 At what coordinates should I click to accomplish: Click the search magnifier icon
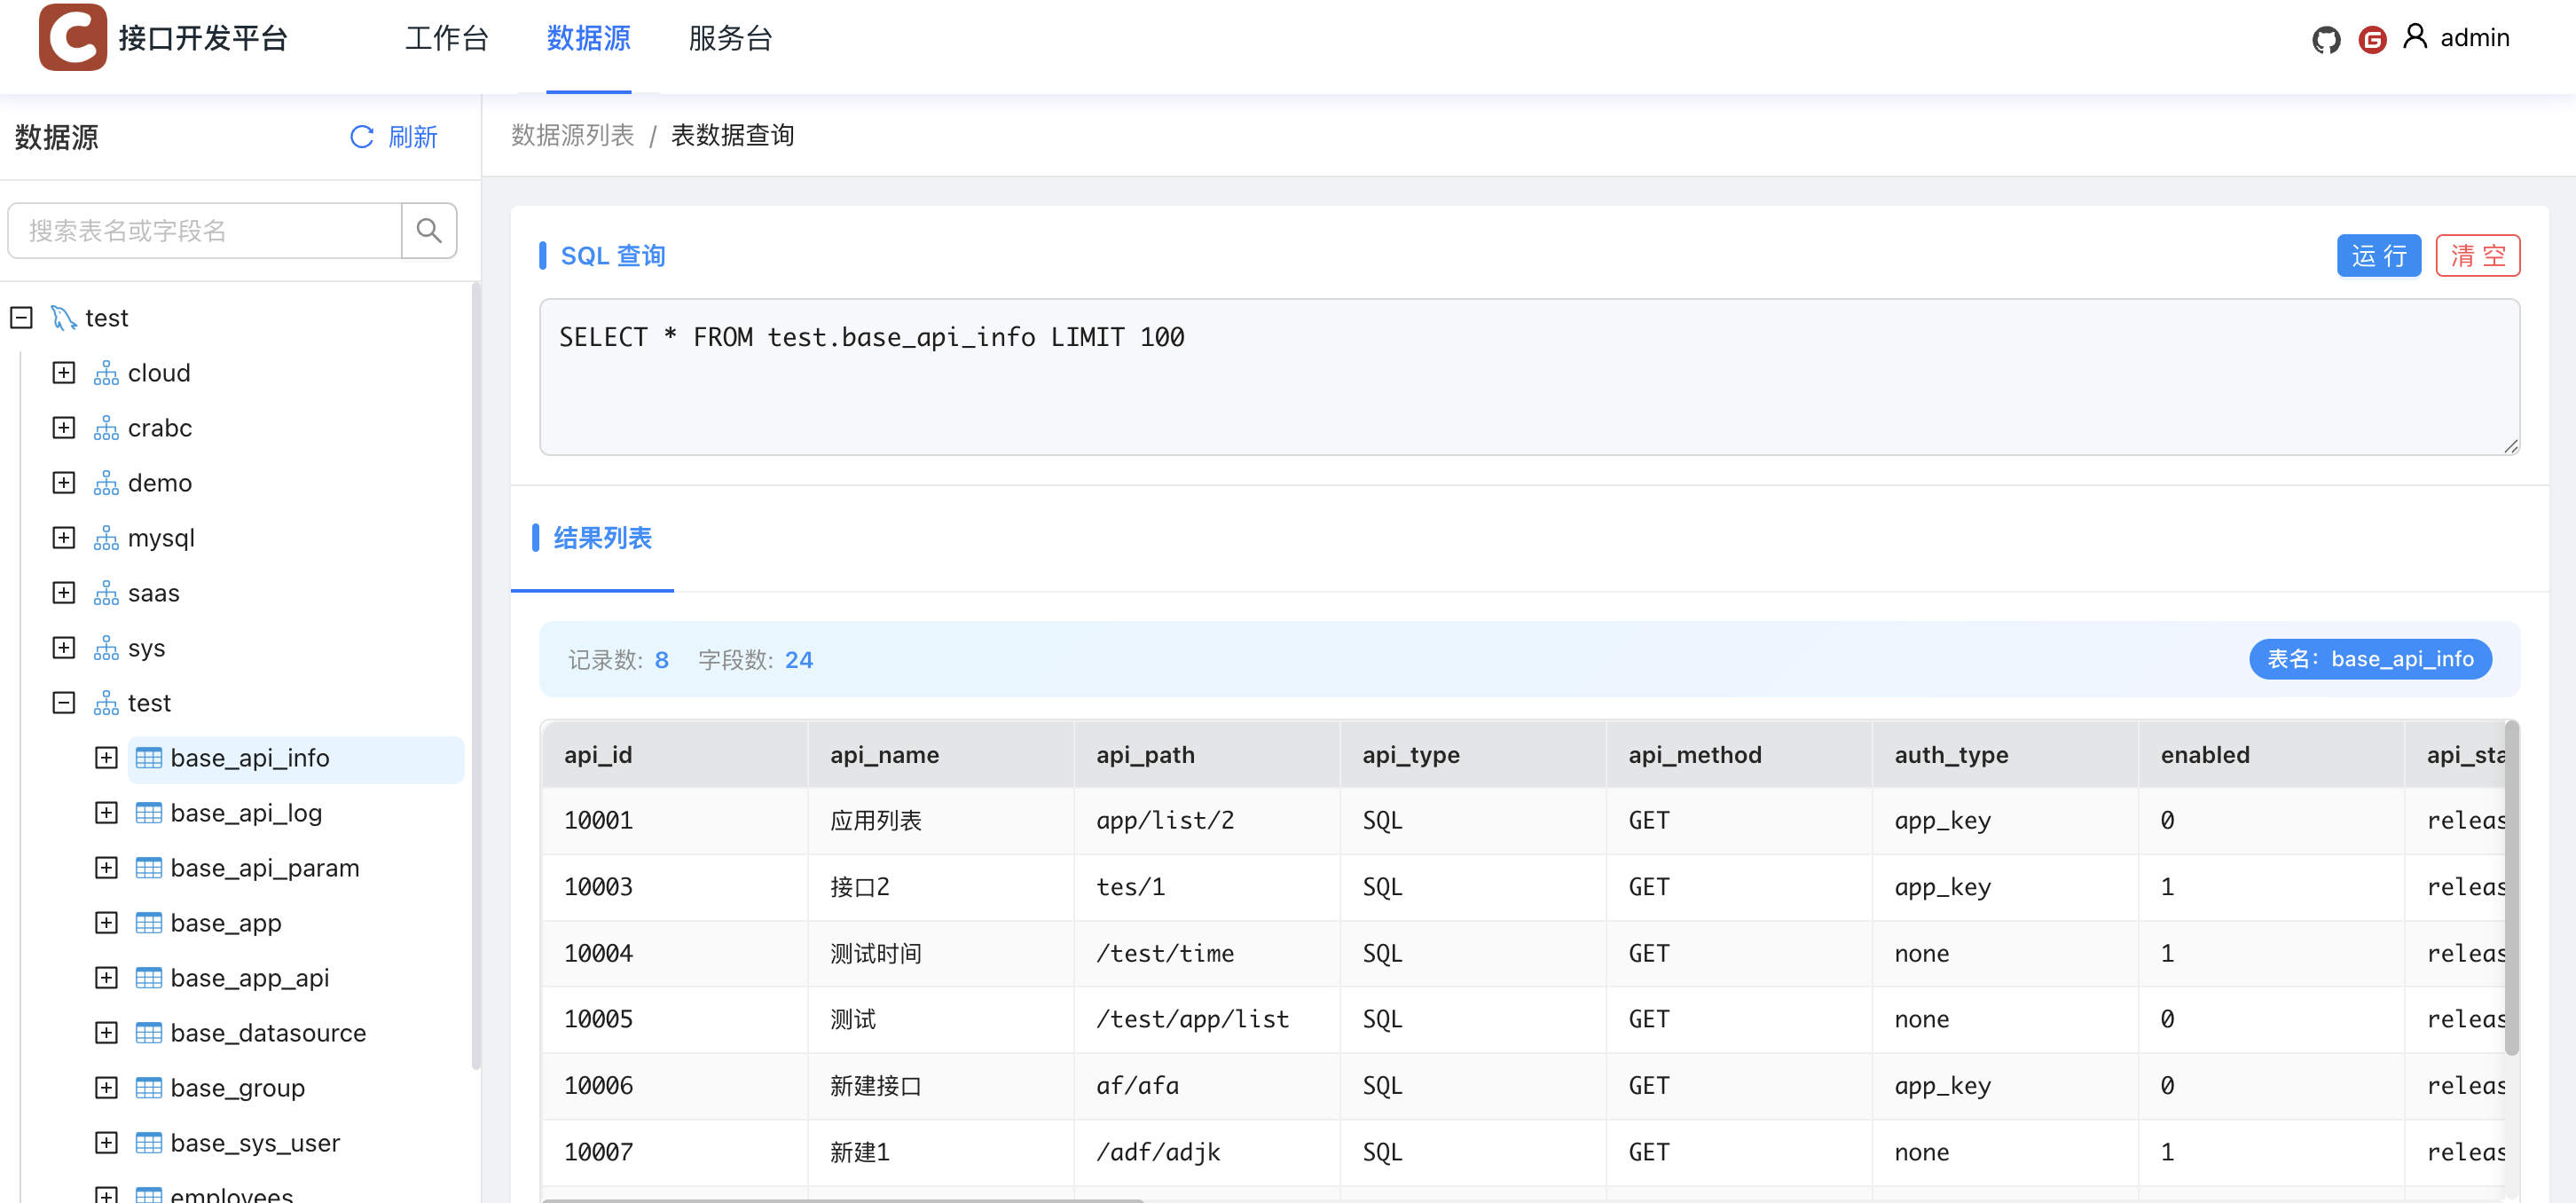click(429, 231)
